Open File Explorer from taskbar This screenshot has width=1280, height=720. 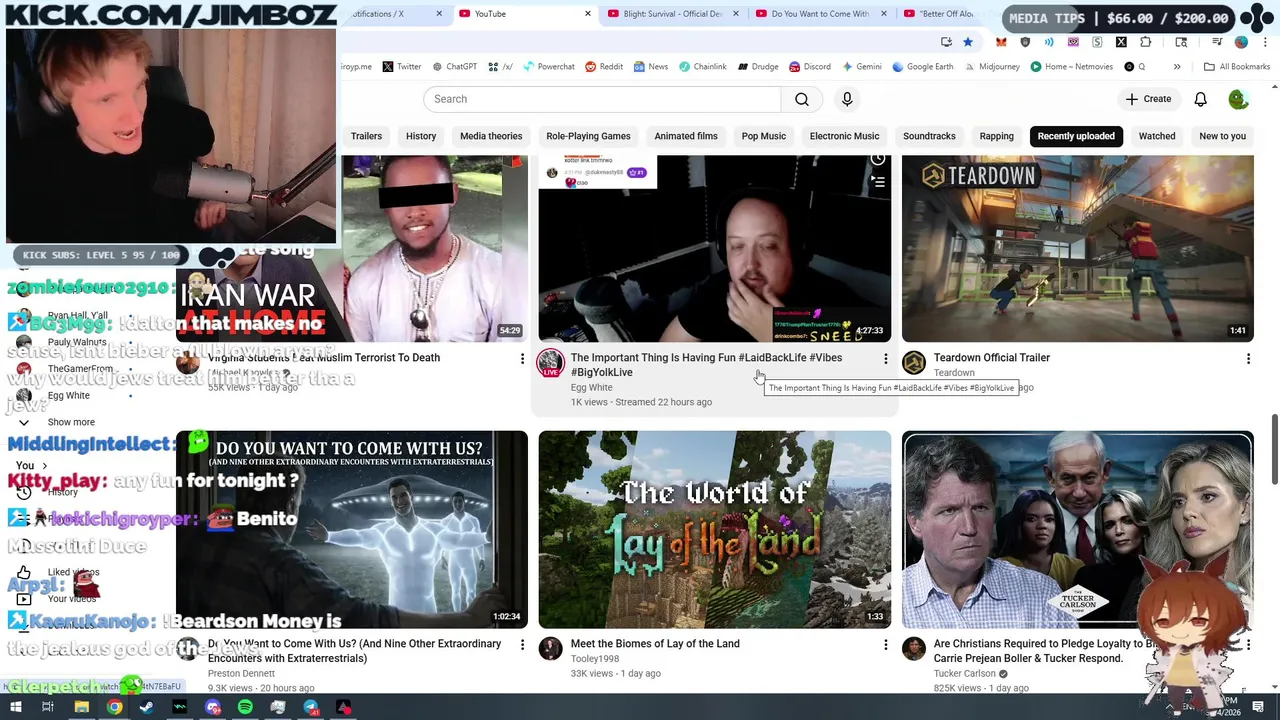pos(81,708)
